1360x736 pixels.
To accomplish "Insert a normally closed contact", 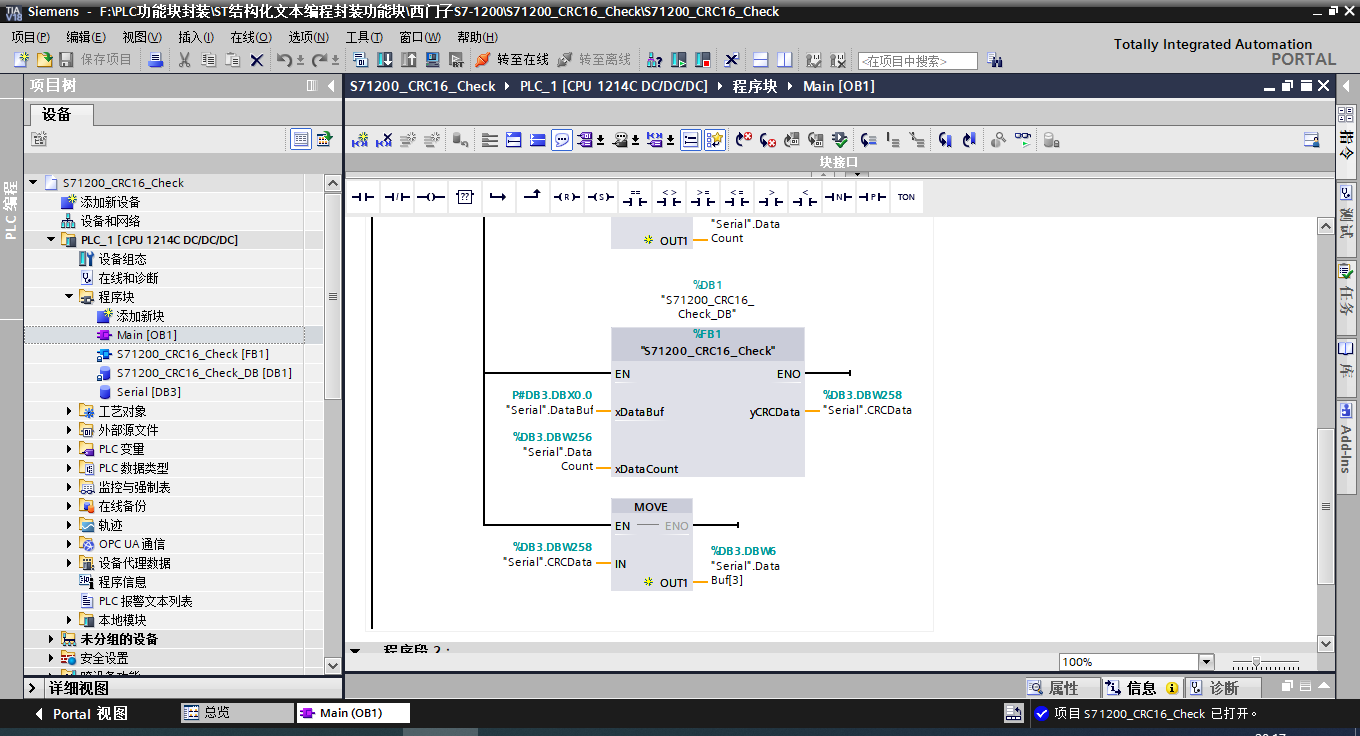I will (x=396, y=197).
